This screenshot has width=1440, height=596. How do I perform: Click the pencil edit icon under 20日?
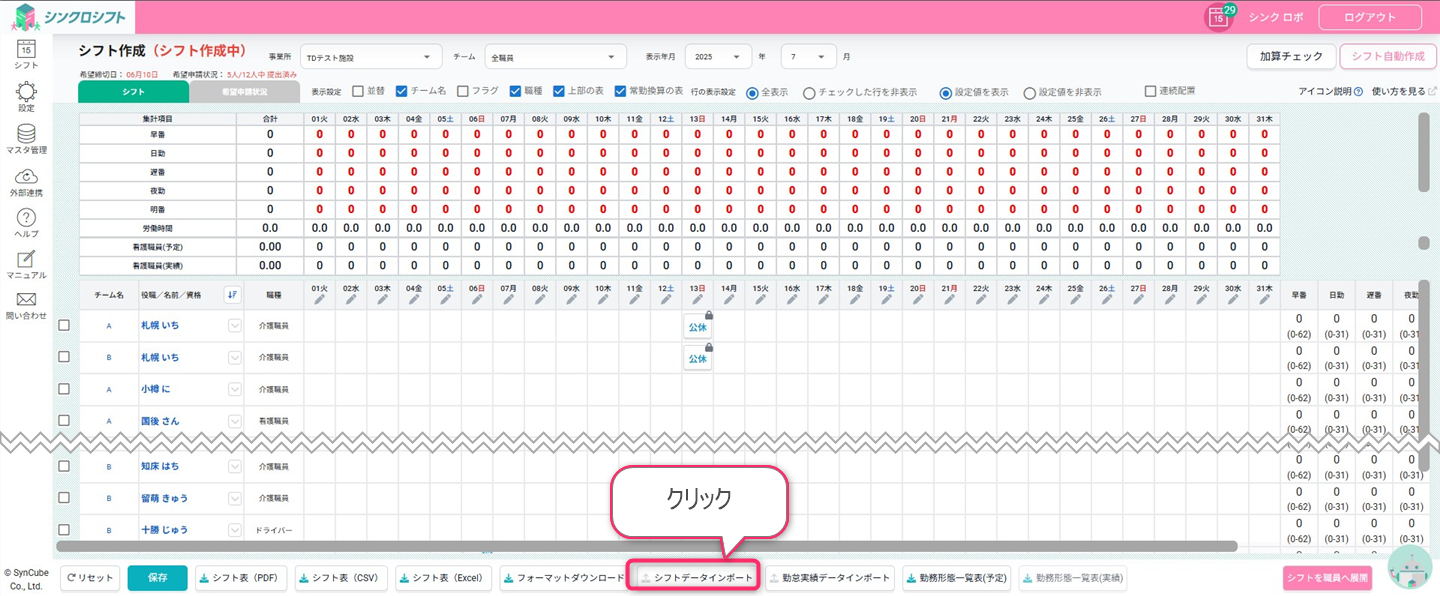[x=917, y=299]
